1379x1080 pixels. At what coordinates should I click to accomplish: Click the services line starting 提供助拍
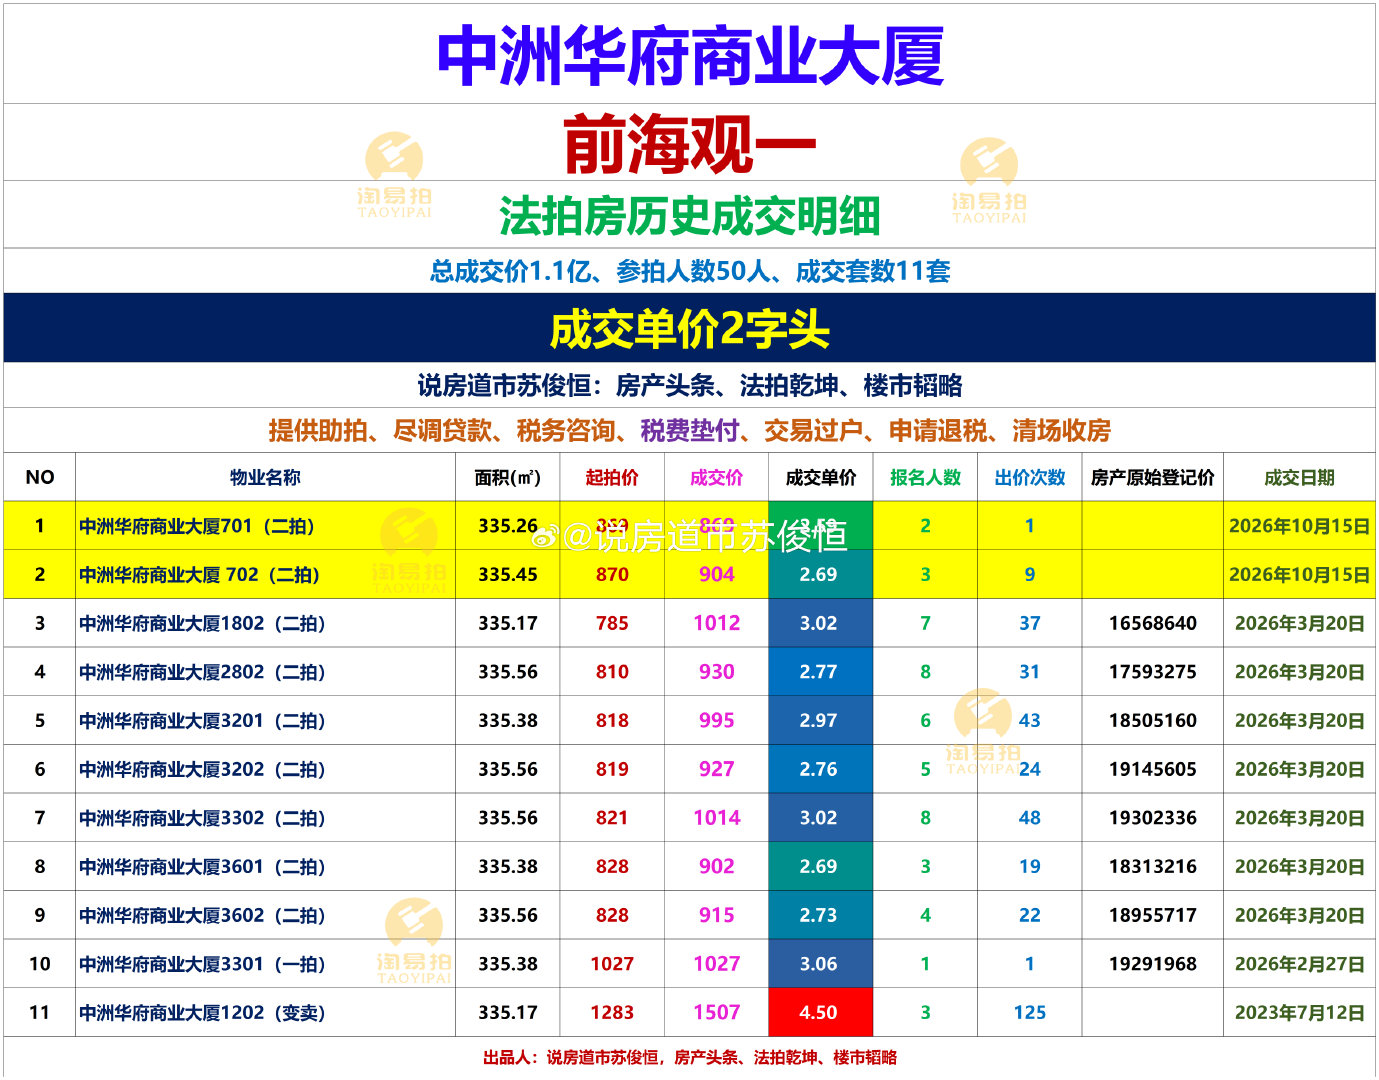[690, 431]
